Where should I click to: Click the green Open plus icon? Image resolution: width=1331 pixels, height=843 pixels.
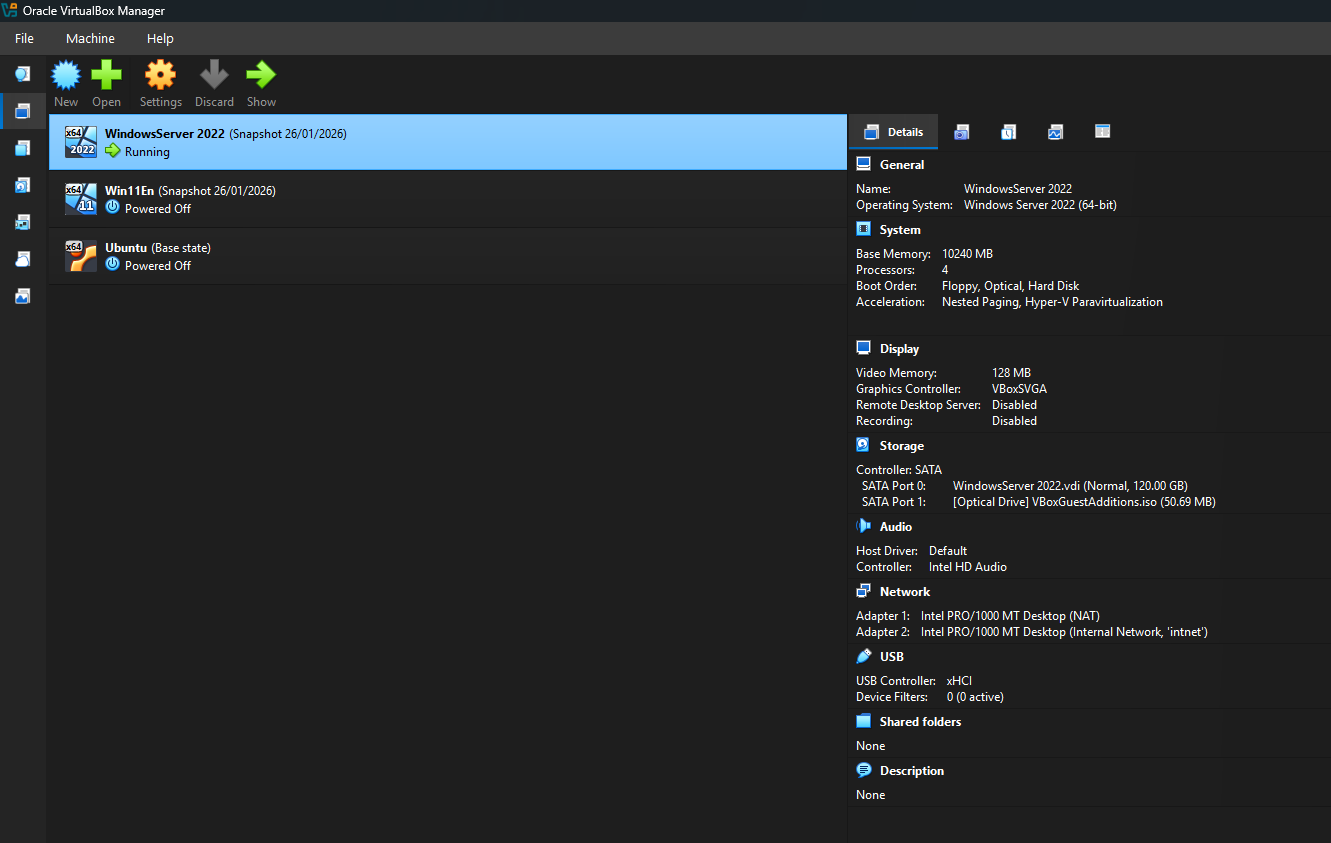tap(106, 76)
